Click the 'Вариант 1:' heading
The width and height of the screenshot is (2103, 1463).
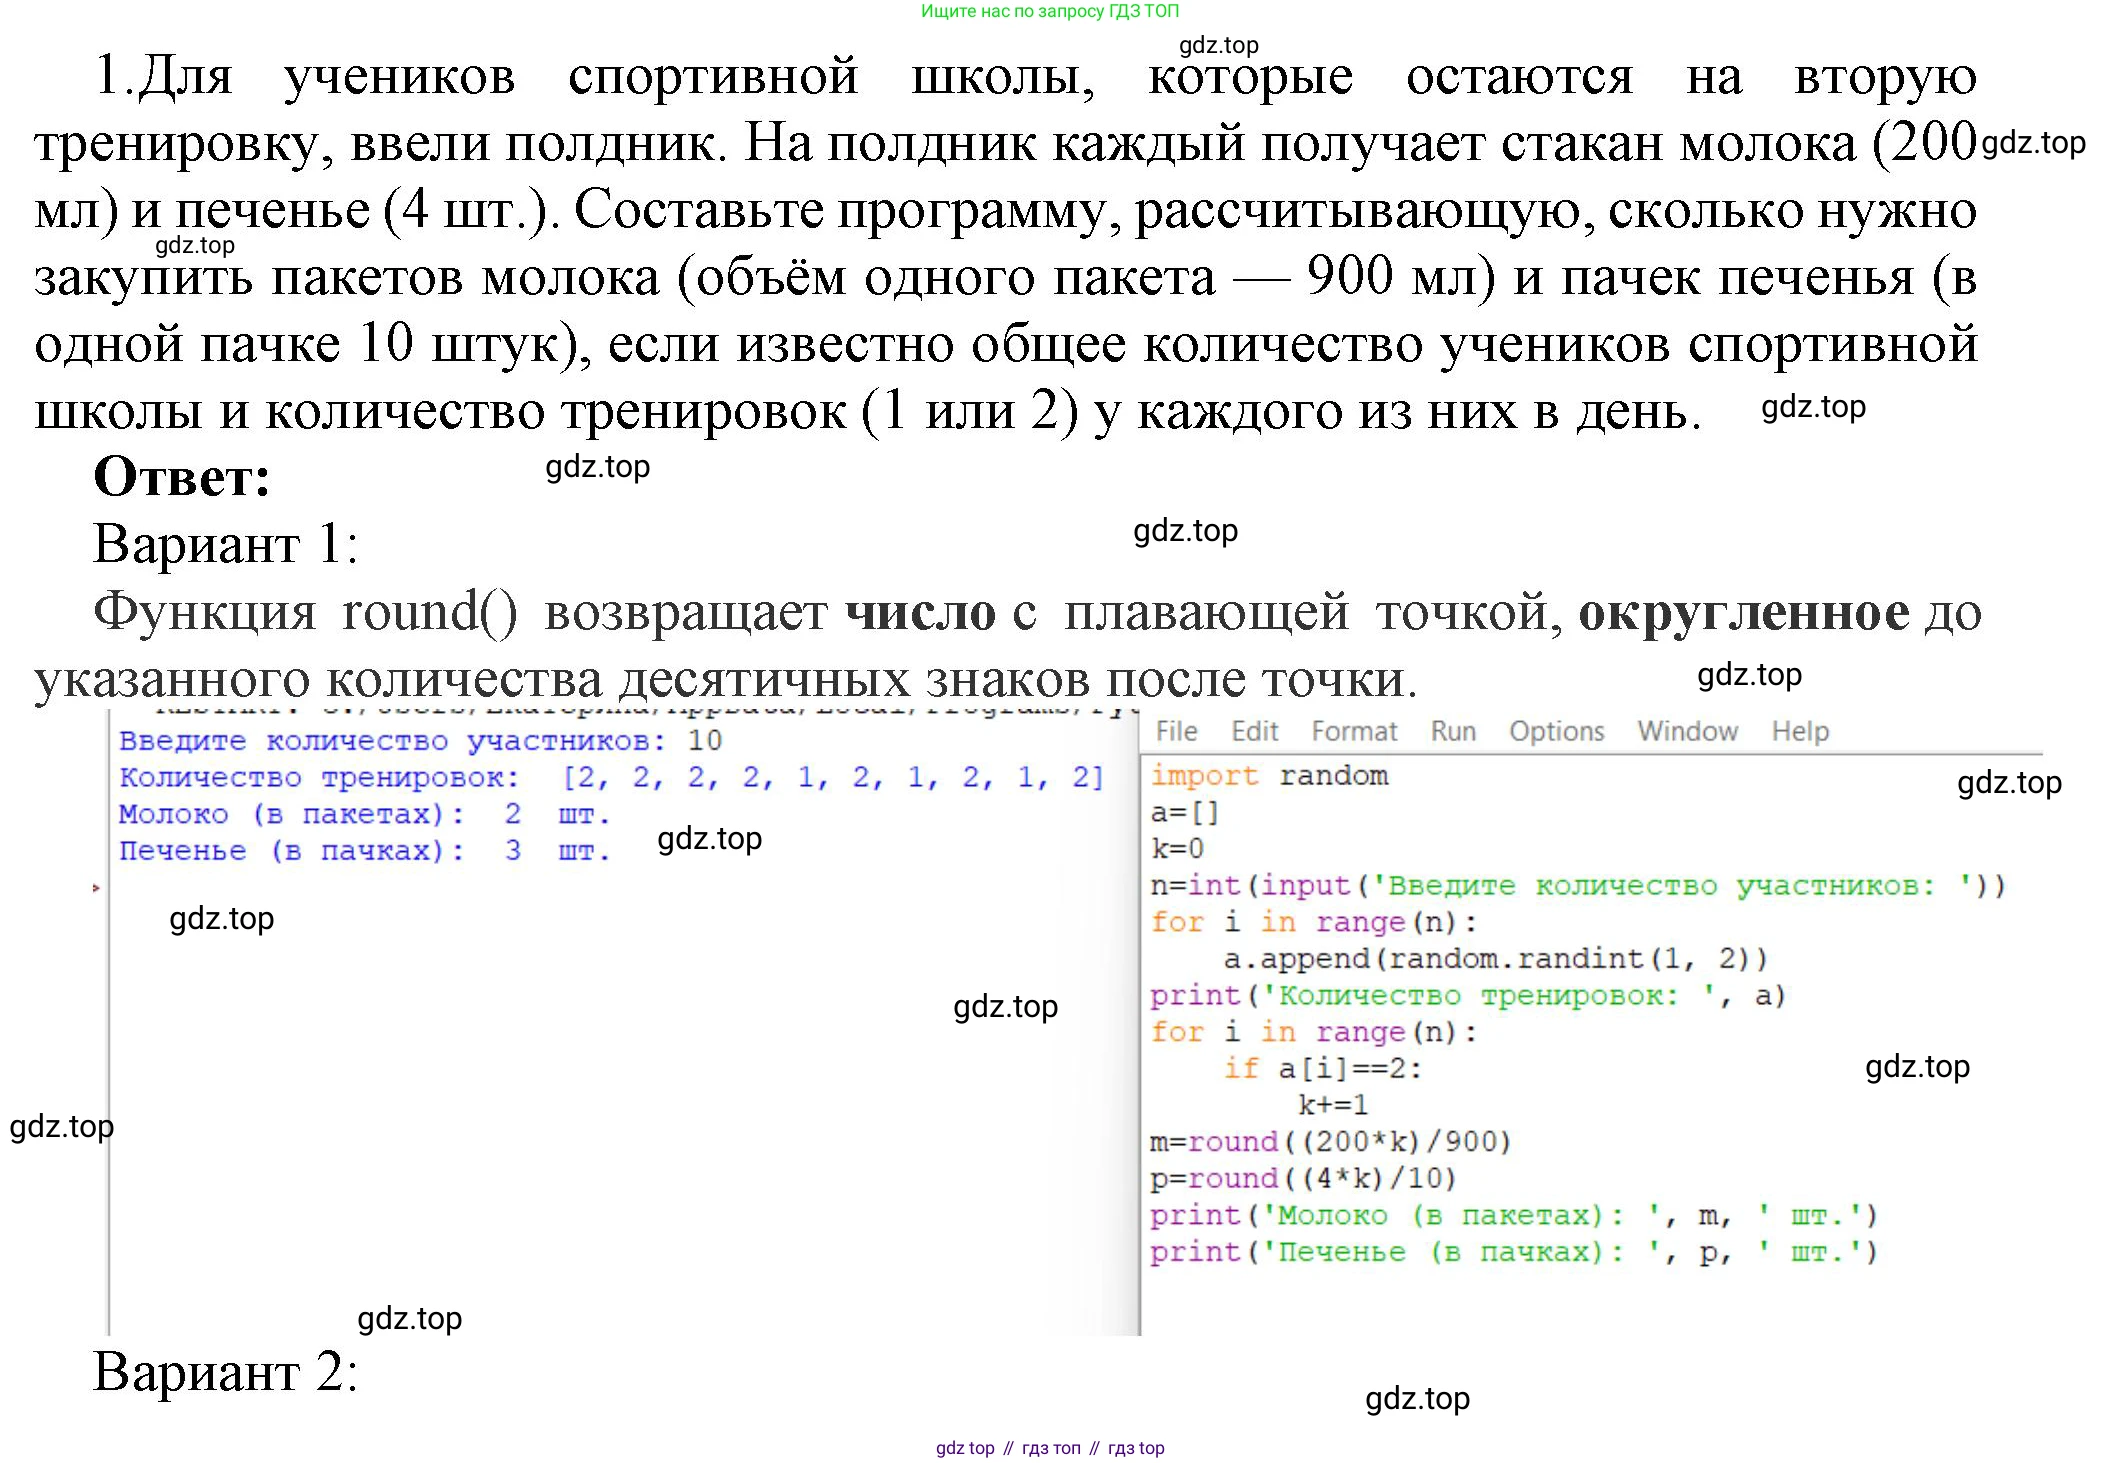tap(225, 545)
